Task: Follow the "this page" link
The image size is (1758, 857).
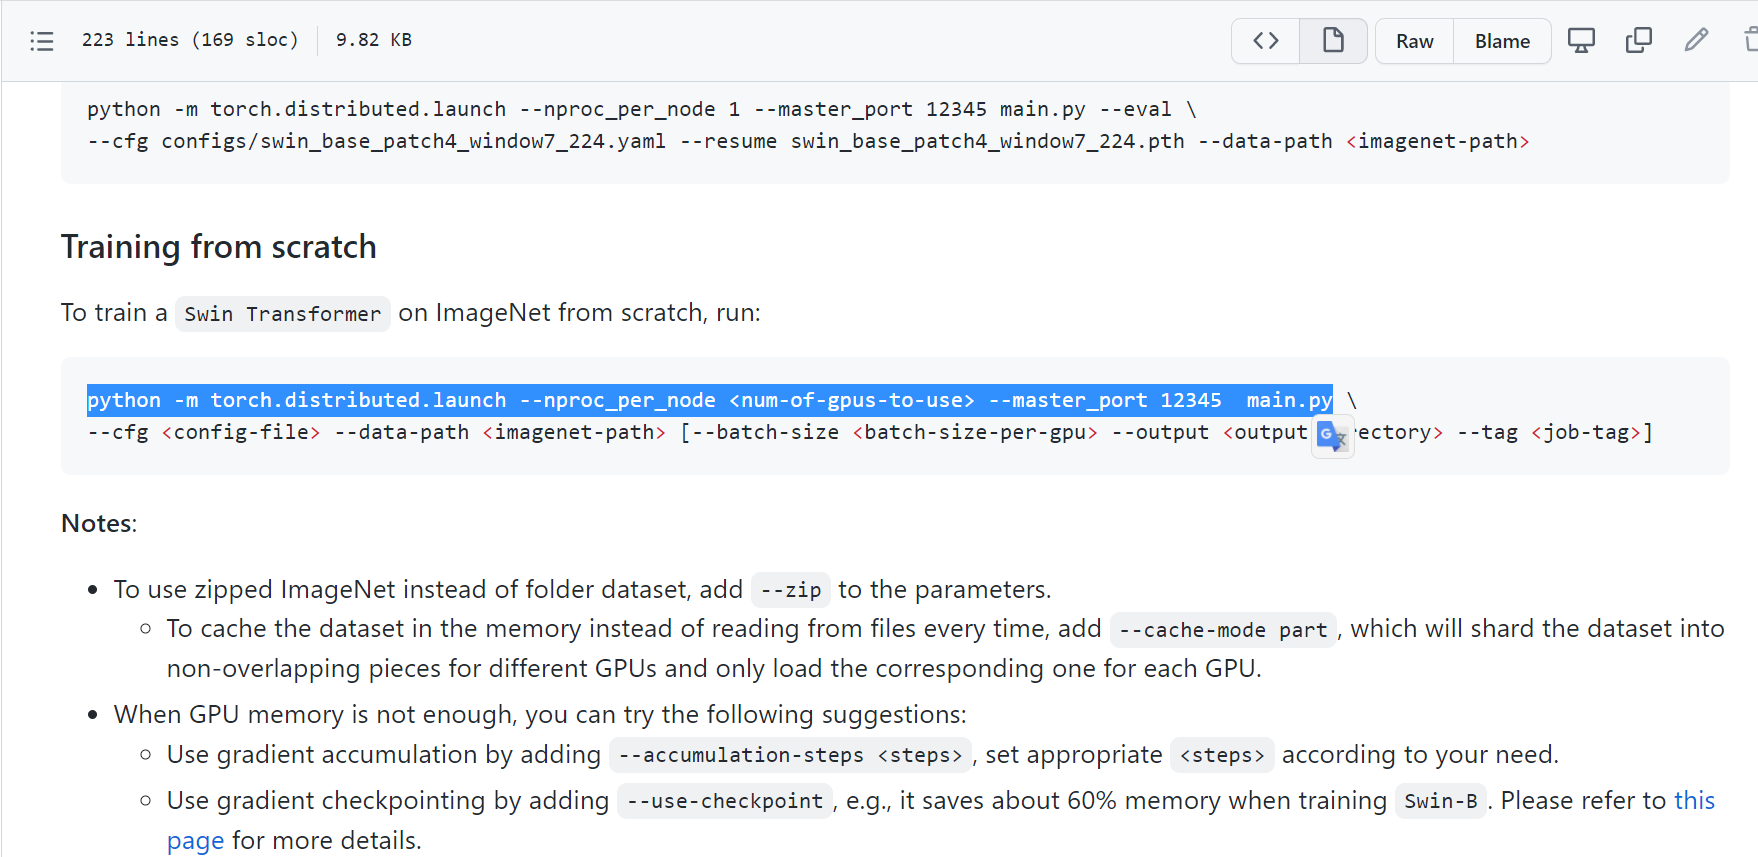Action: pyautogui.click(x=1694, y=801)
